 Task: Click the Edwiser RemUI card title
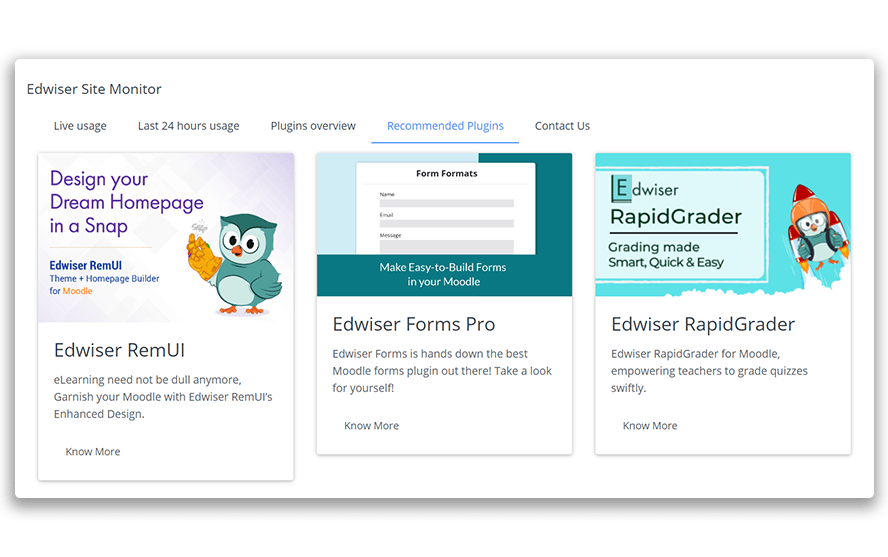coord(119,350)
